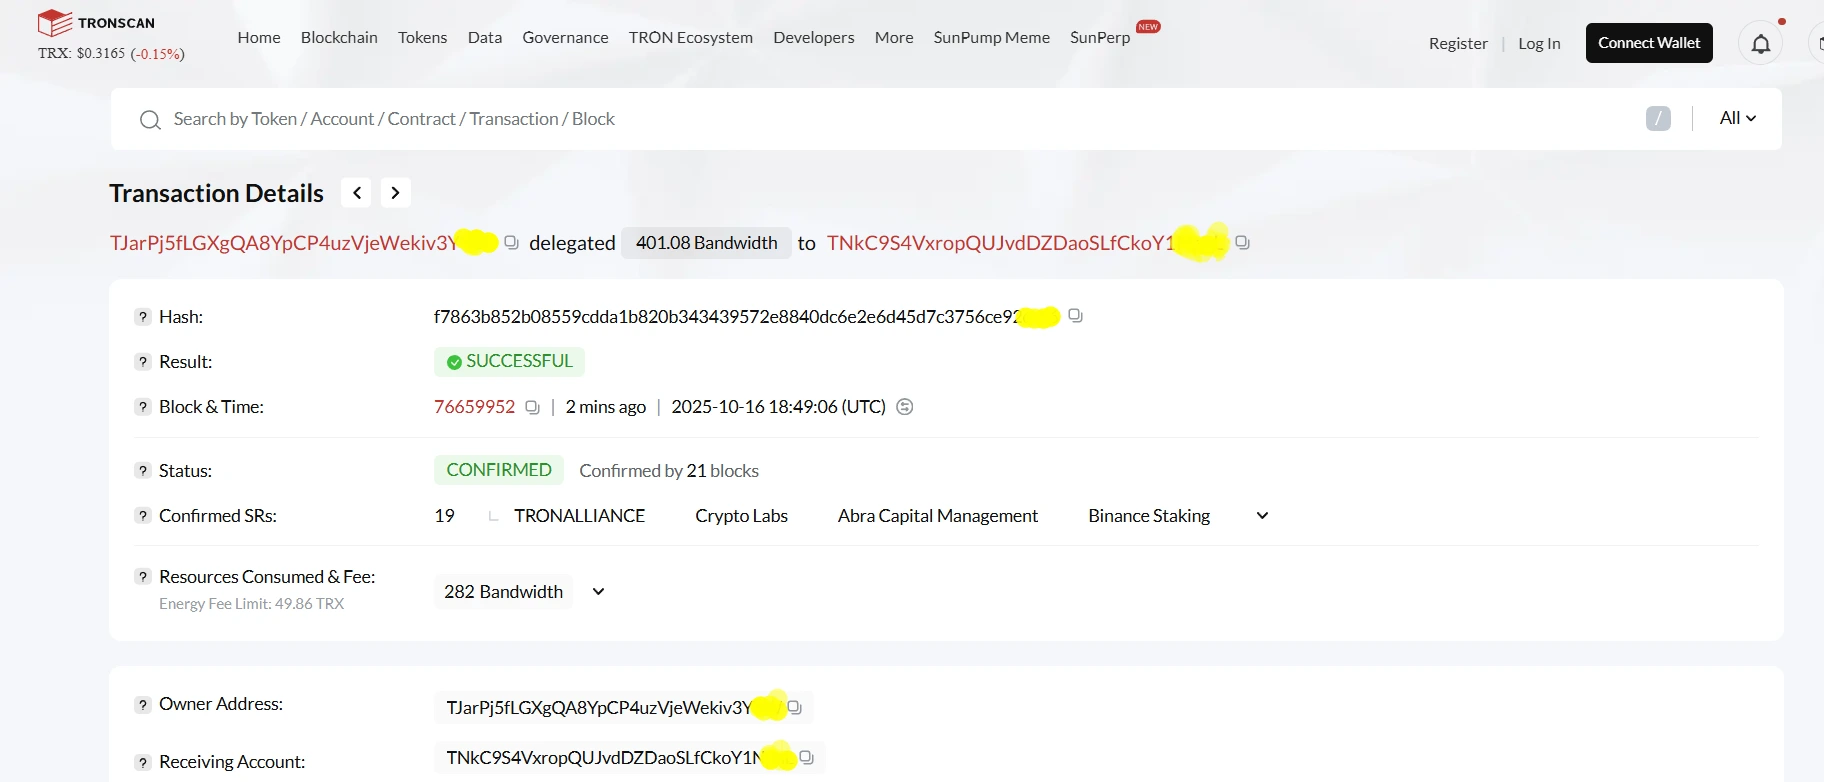Copy the transaction hash
Screen dimensions: 1824x782
click(x=1075, y=316)
